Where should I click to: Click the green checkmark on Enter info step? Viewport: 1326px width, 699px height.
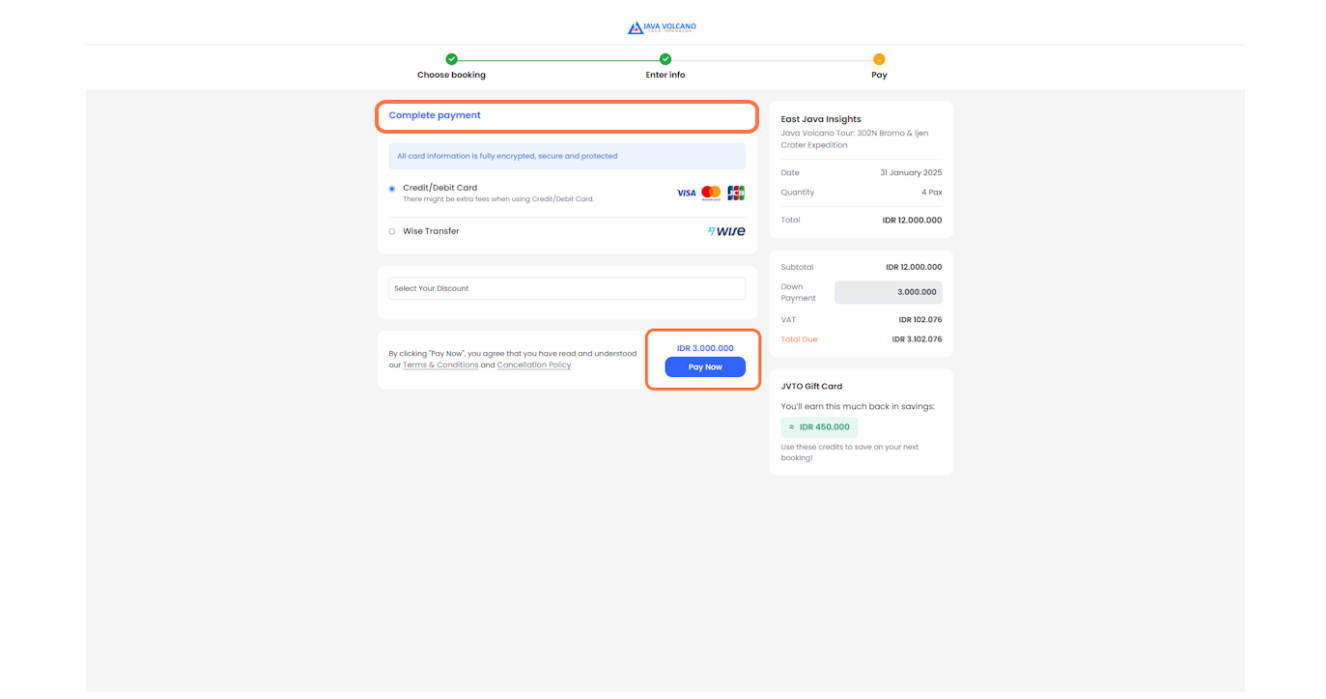(x=665, y=58)
